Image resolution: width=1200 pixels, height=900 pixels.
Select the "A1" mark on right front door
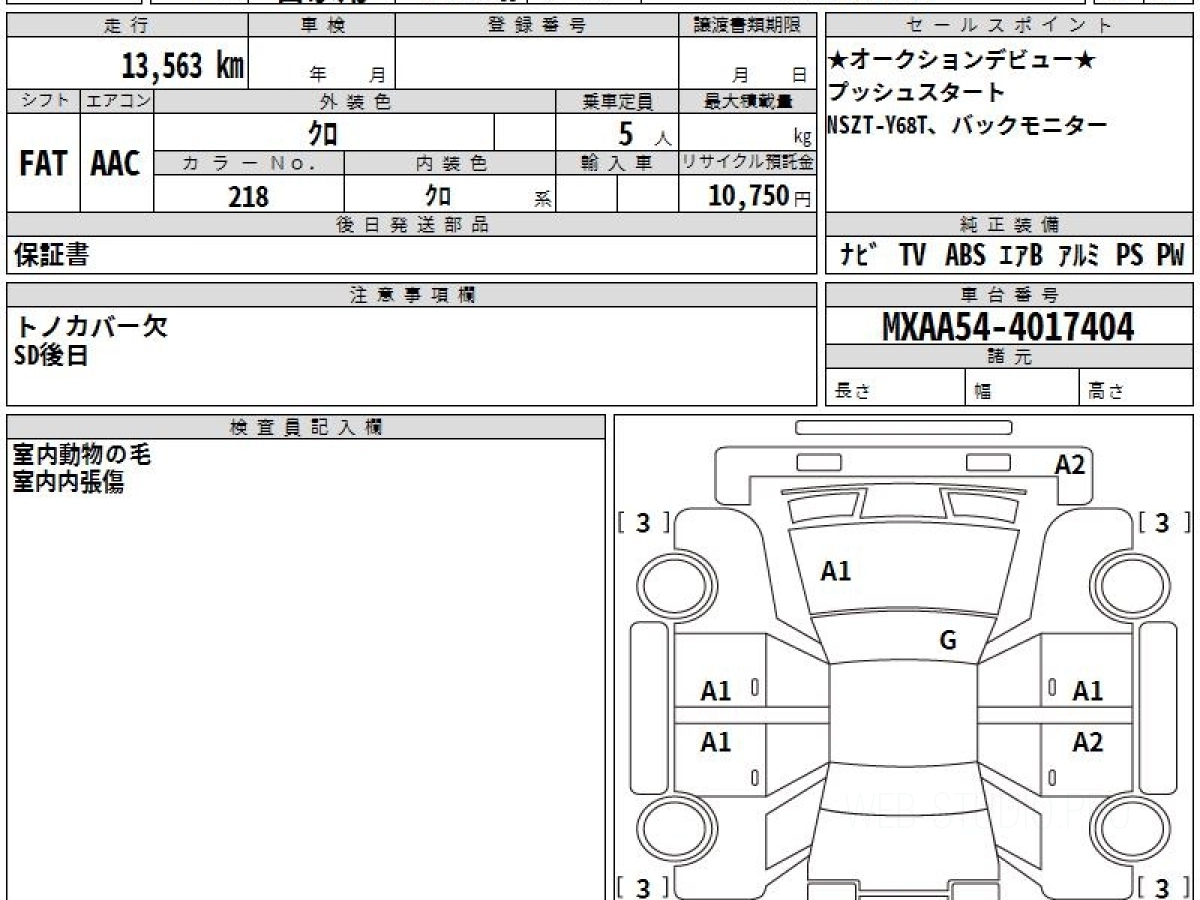(x=1088, y=691)
